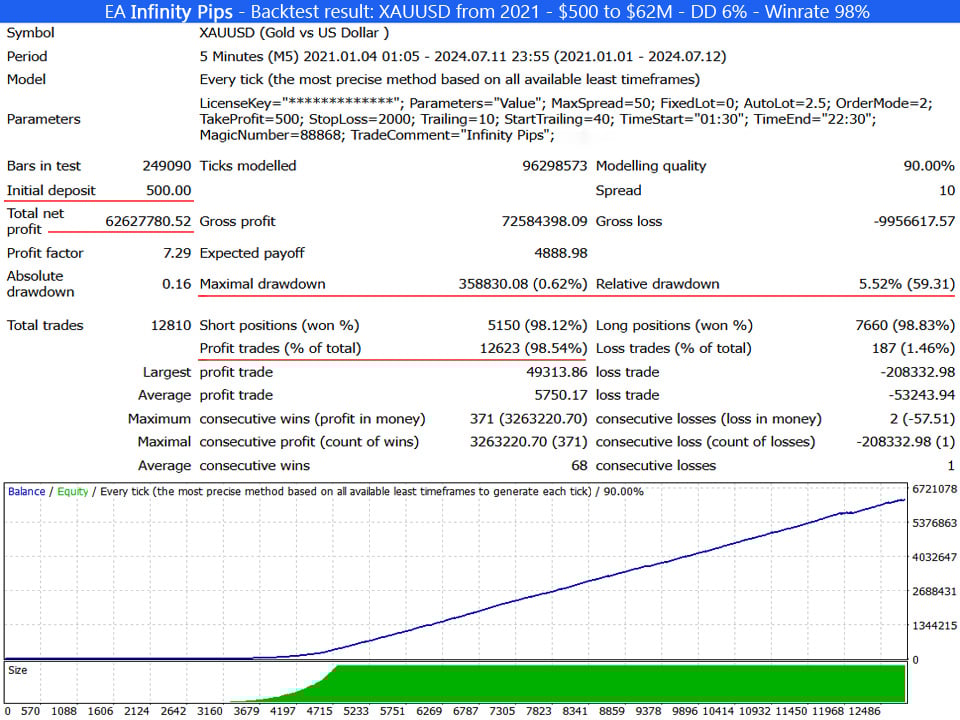
Task: Select the symbol value XAUUSD (Gold vs US Dollar)
Action: [294, 33]
